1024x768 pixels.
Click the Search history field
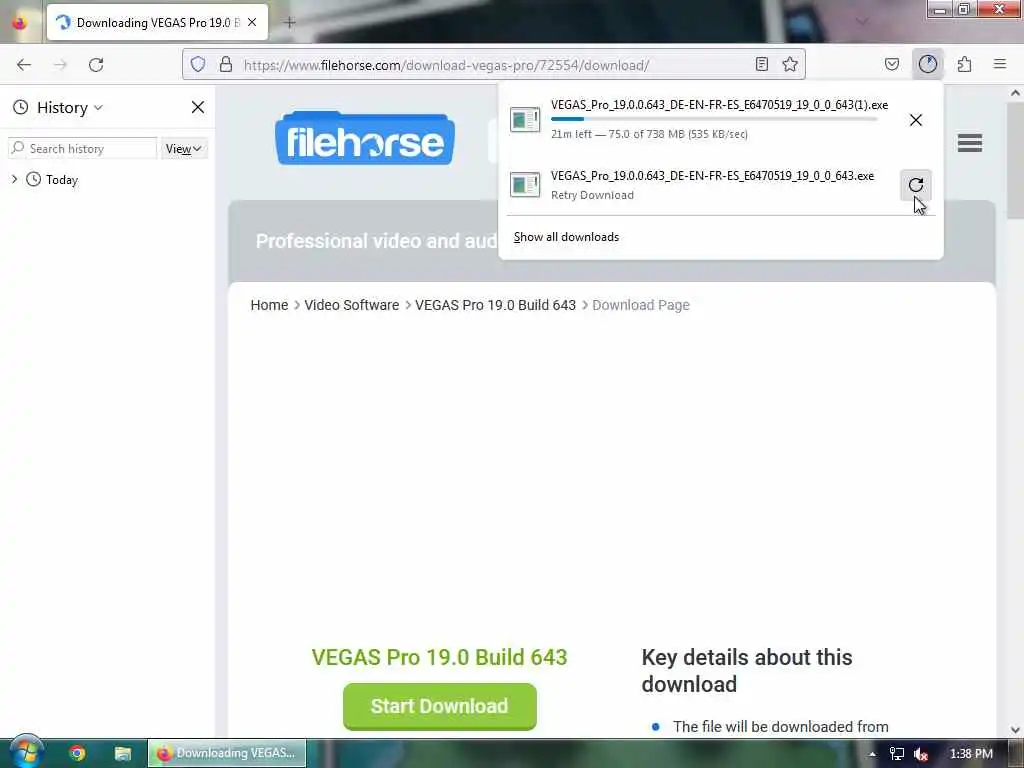click(x=83, y=149)
